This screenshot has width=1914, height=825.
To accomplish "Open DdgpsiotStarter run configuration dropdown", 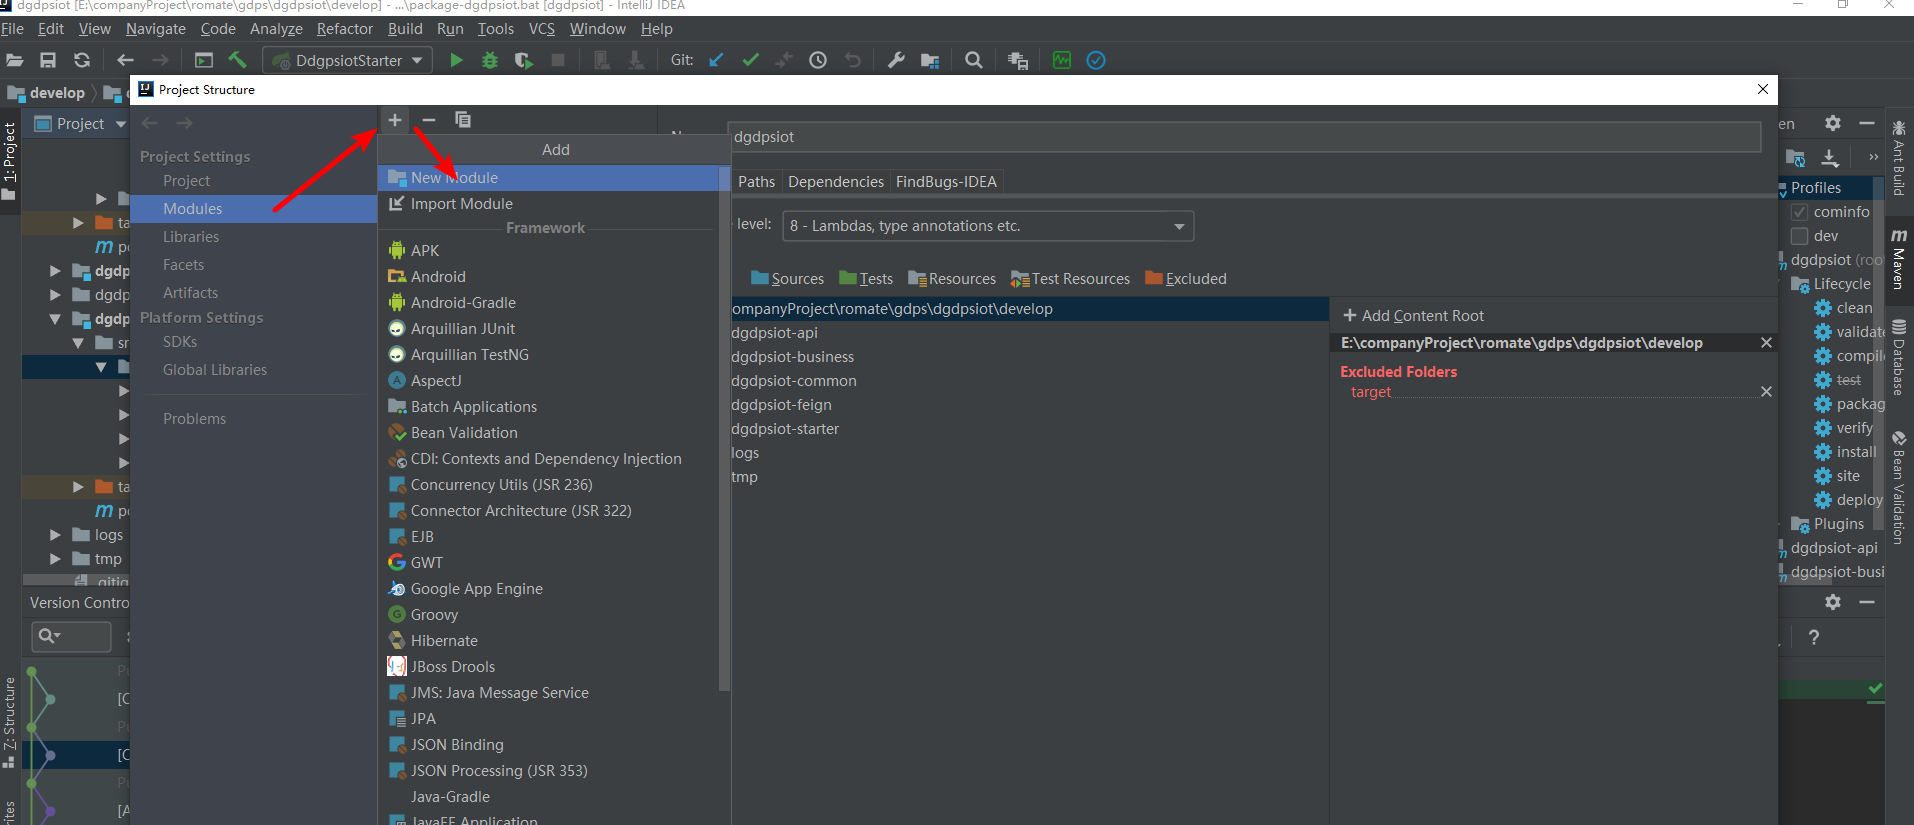I will click(x=348, y=60).
